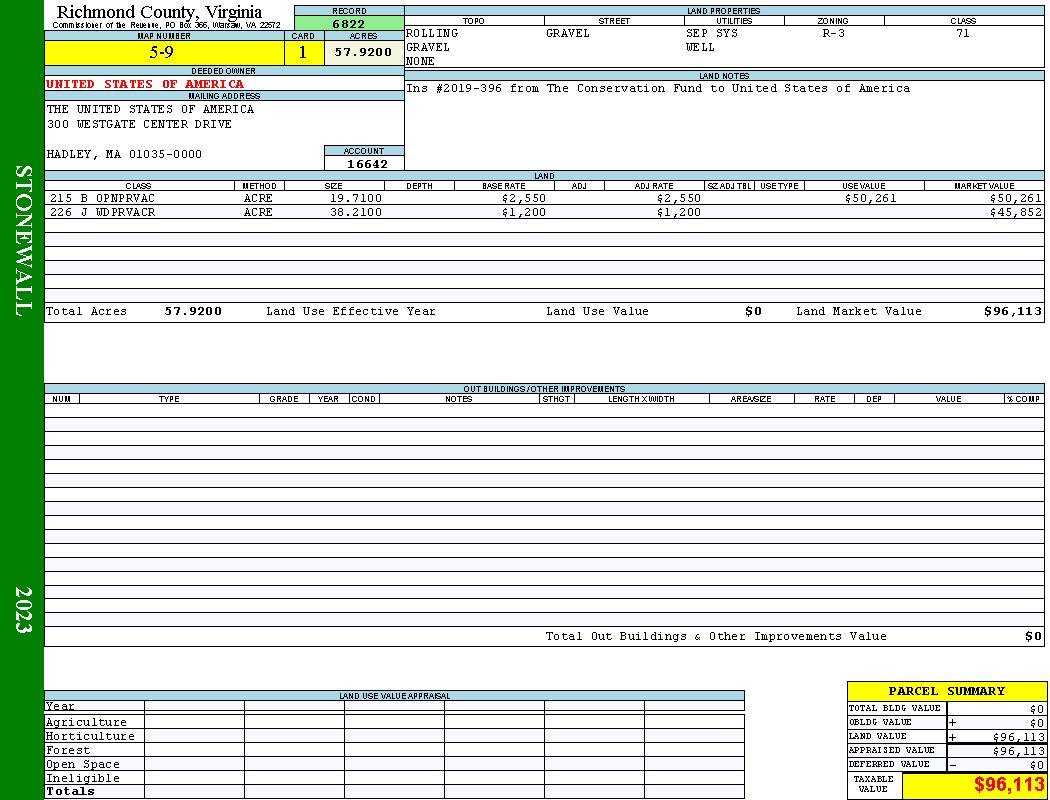Click the land notes text about Conservation Fund
1050x800 pixels.
(658, 88)
